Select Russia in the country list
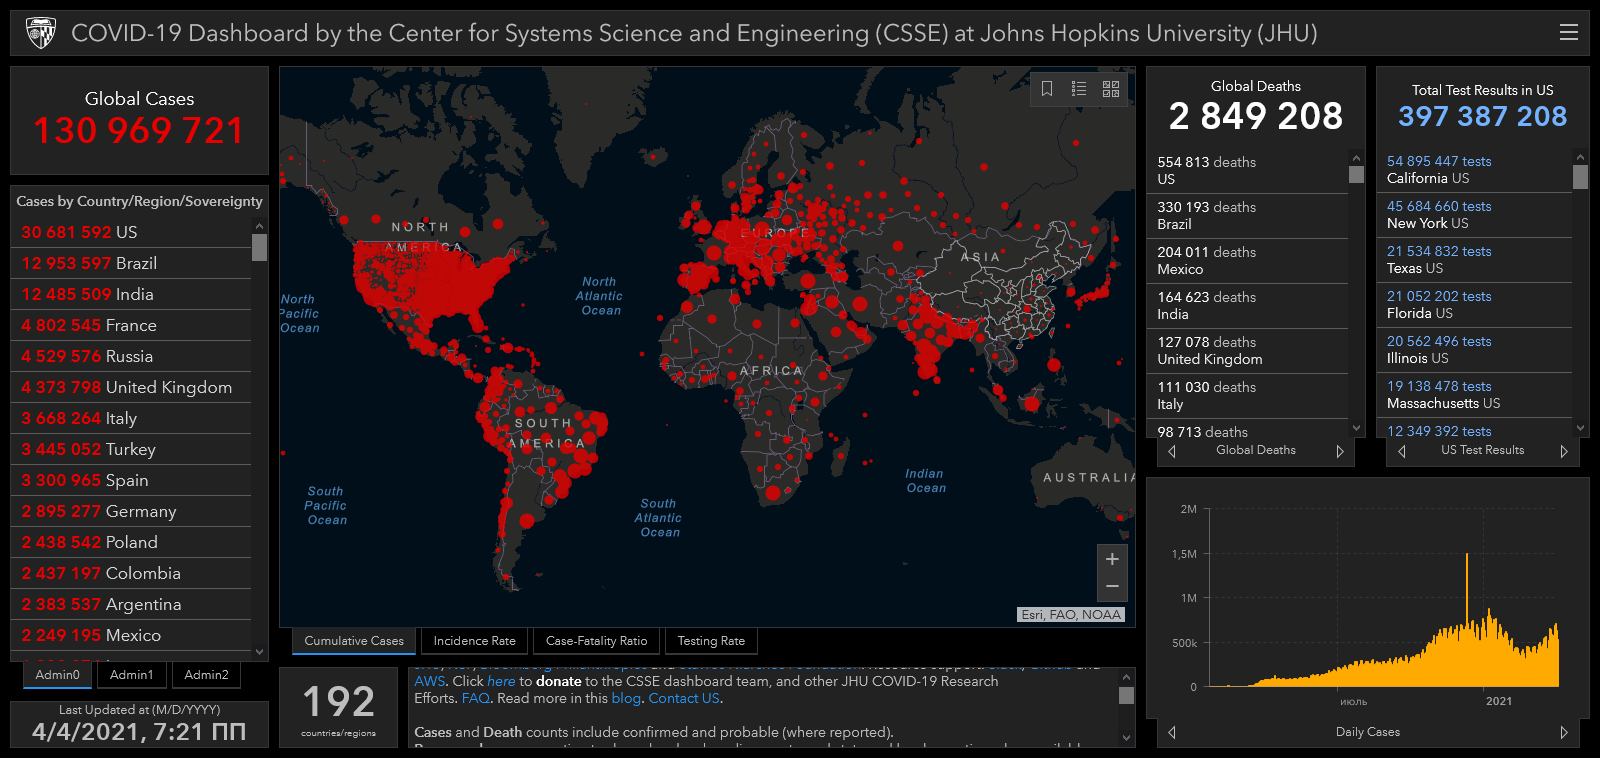This screenshot has height=758, width=1600. tap(131, 356)
